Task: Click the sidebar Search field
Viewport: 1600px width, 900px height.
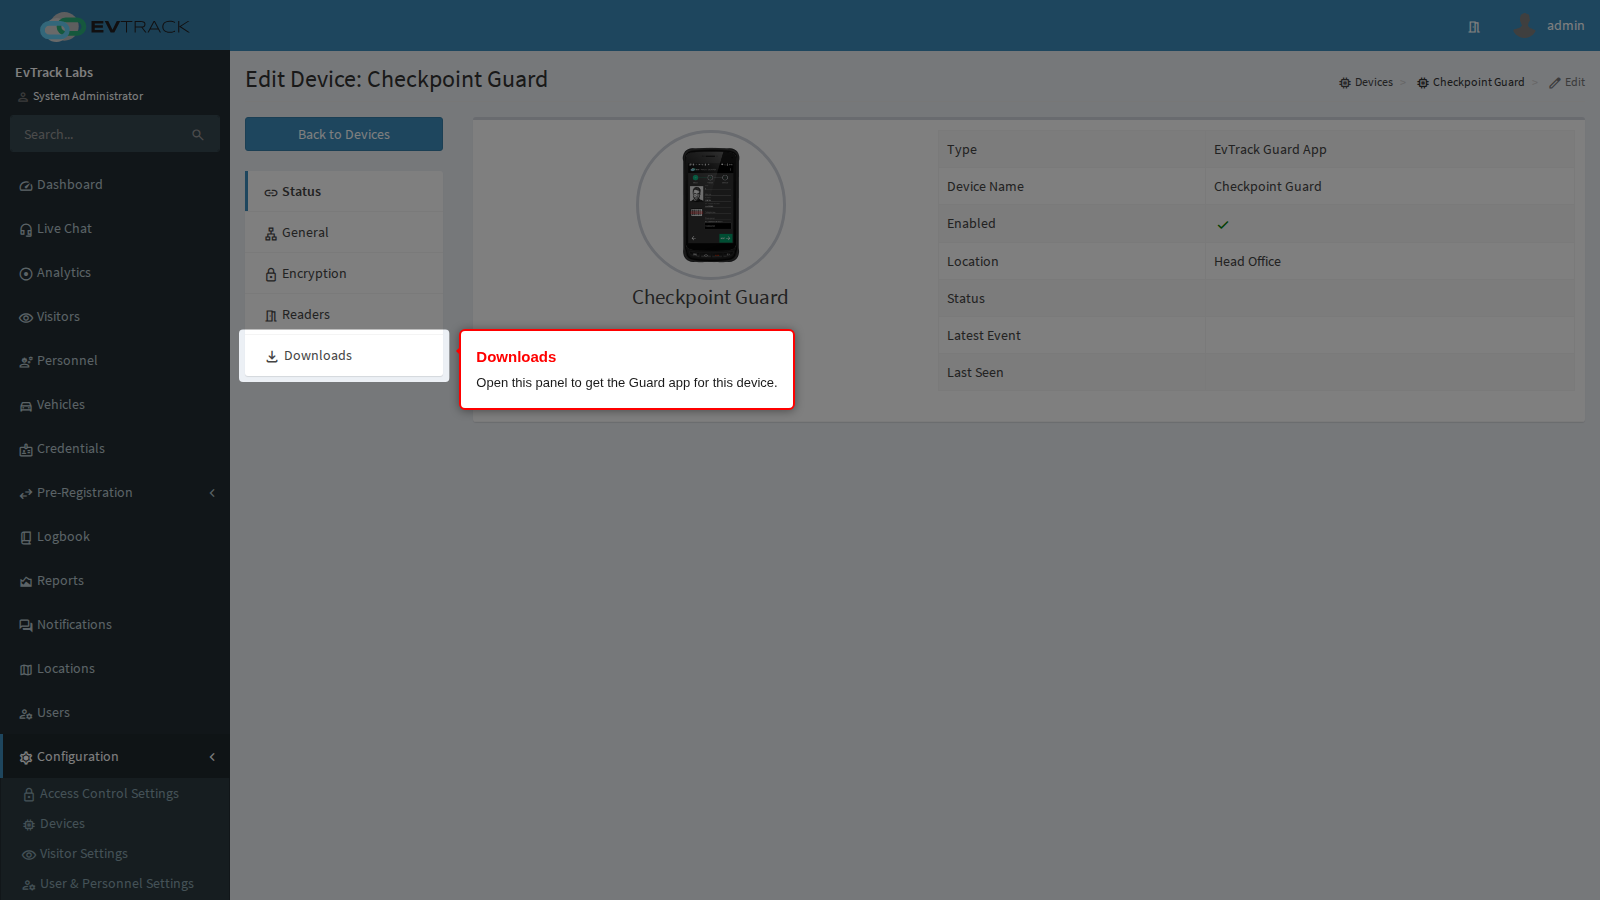Action: click(x=115, y=134)
